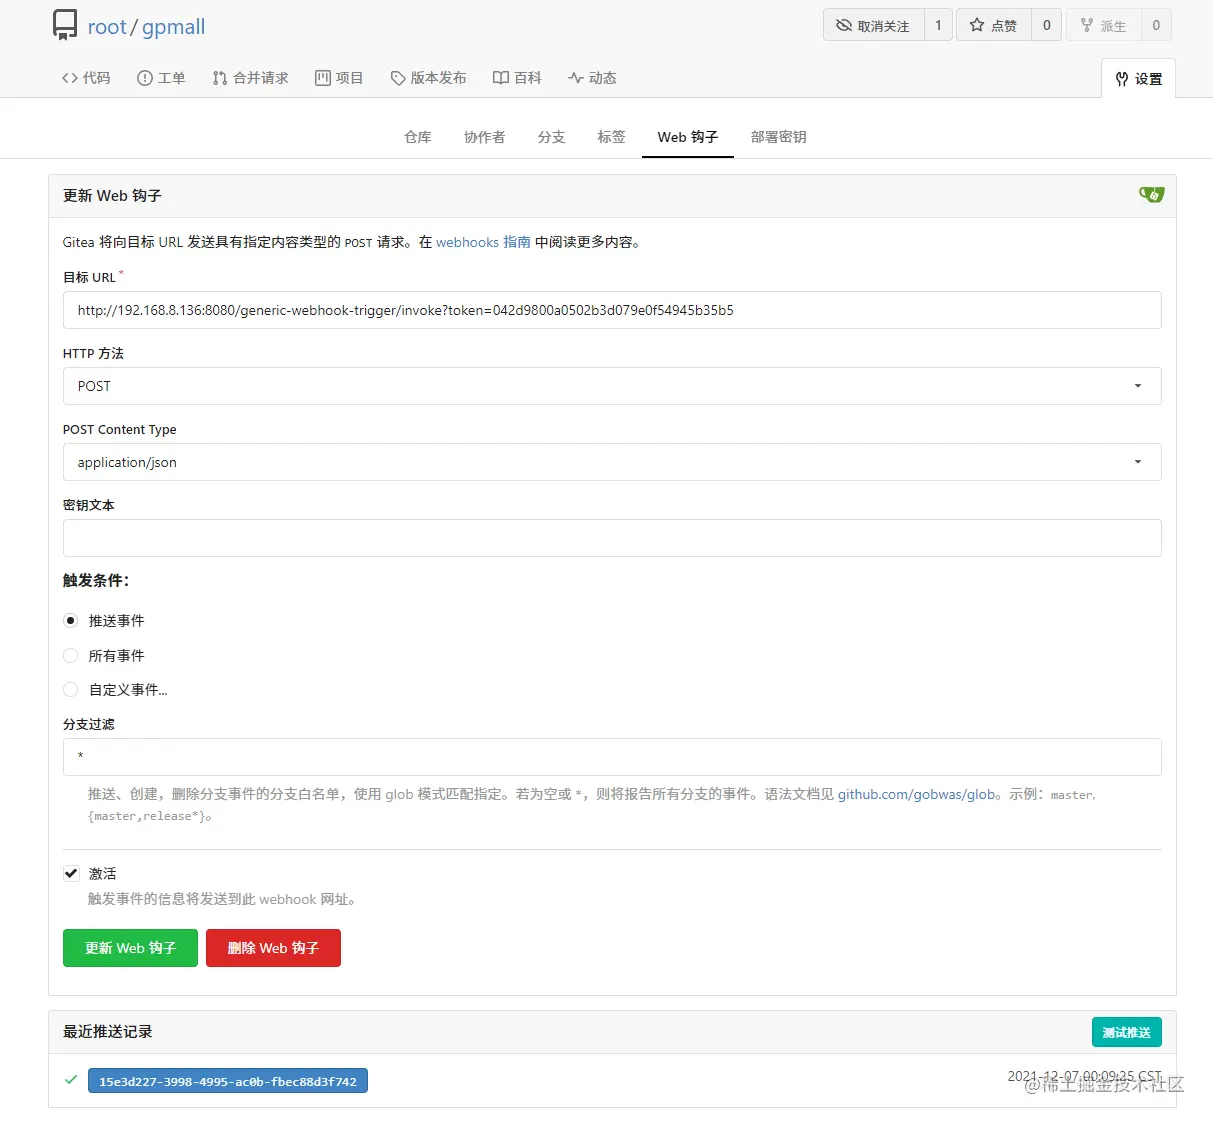
Task: Click the 更新 Web 钩子 panel heading
Action: (x=112, y=196)
